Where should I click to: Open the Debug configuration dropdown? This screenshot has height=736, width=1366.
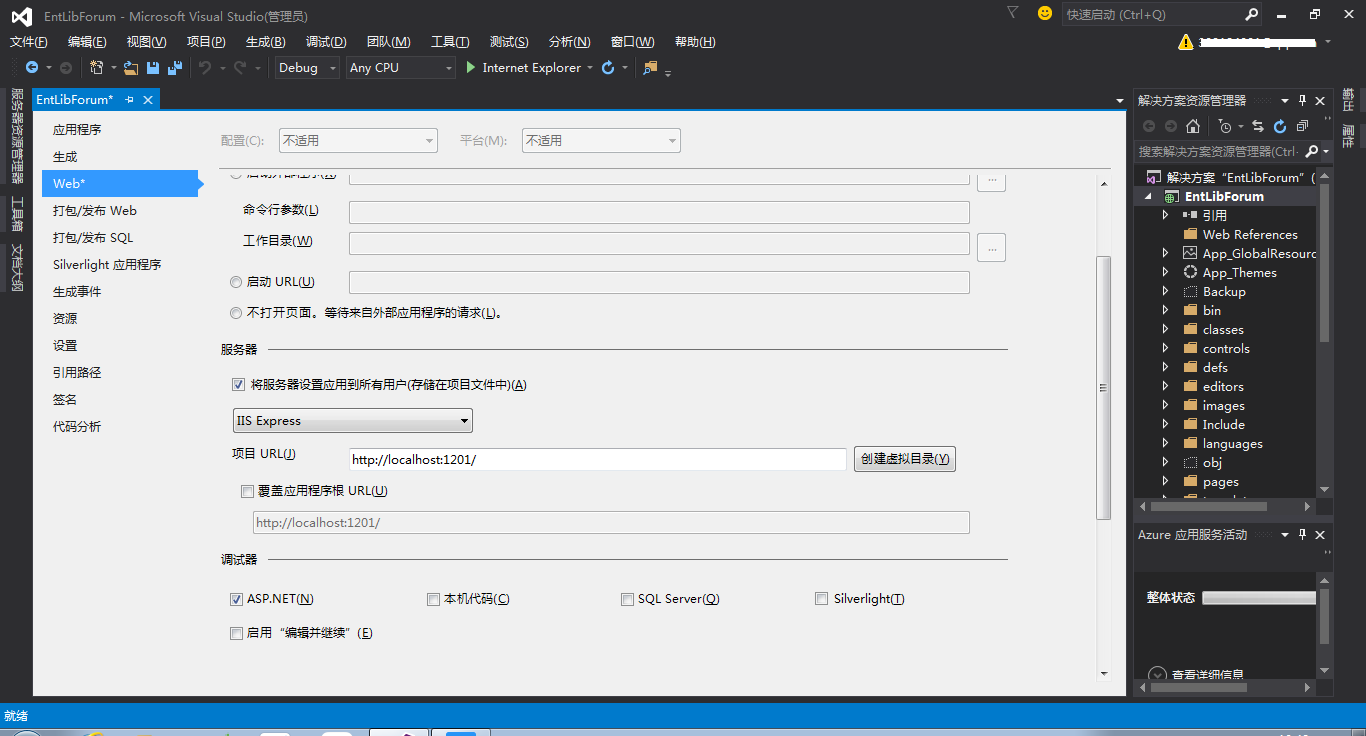pyautogui.click(x=308, y=67)
